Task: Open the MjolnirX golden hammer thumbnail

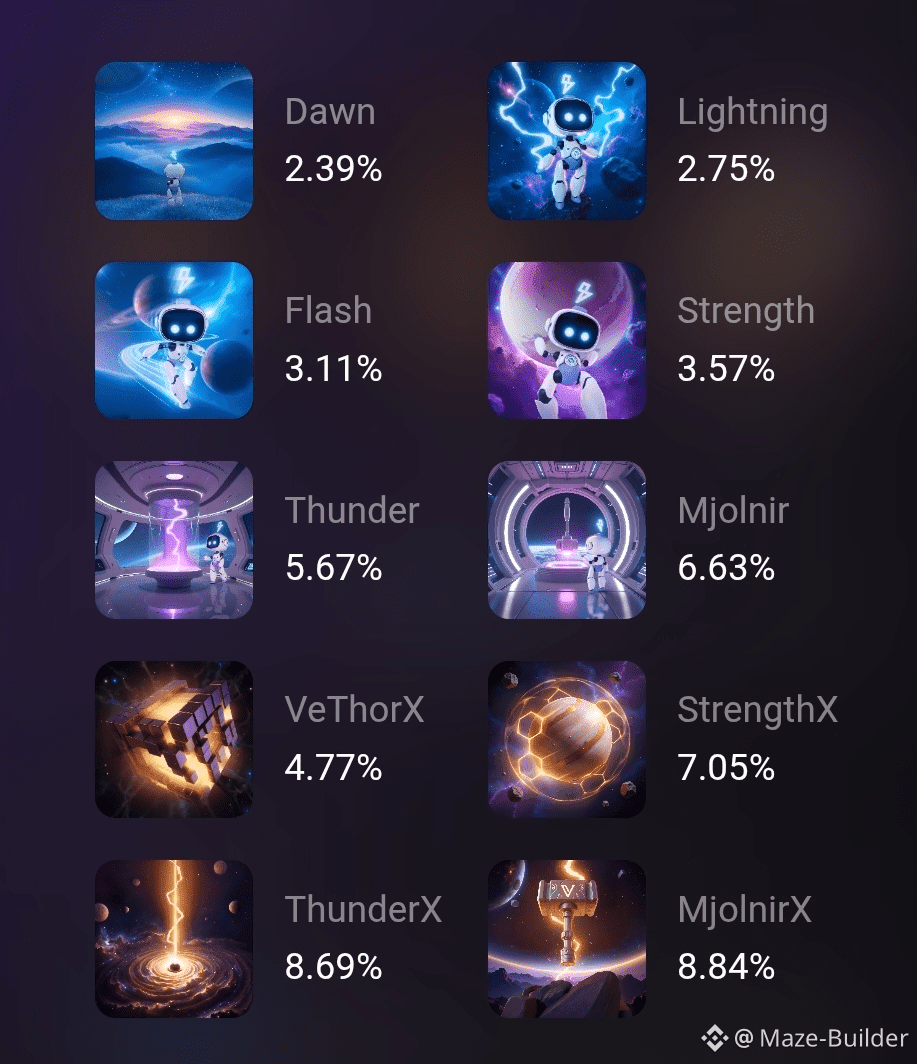Action: click(567, 938)
